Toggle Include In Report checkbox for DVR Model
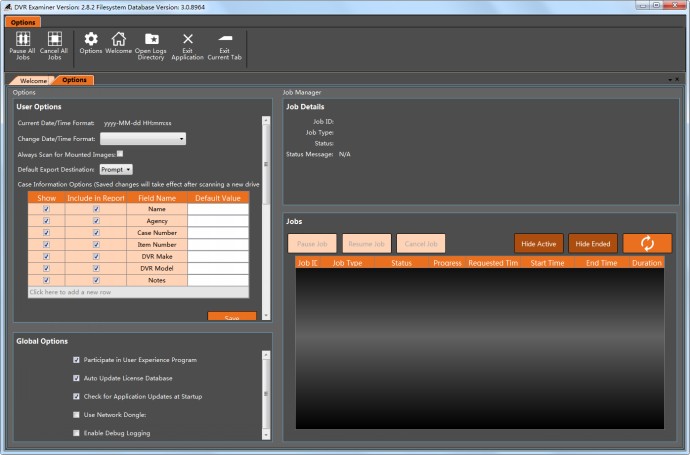 pyautogui.click(x=96, y=268)
